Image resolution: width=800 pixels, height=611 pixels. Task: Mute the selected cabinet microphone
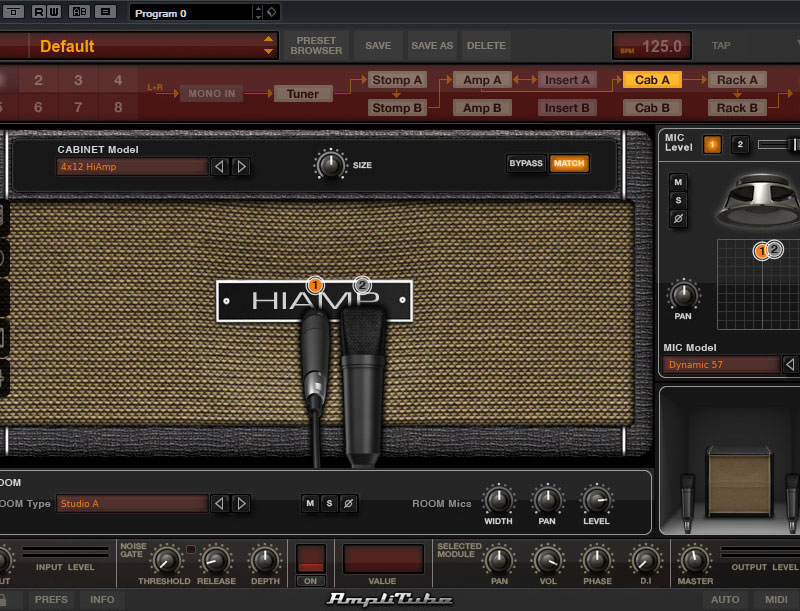pyautogui.click(x=678, y=182)
